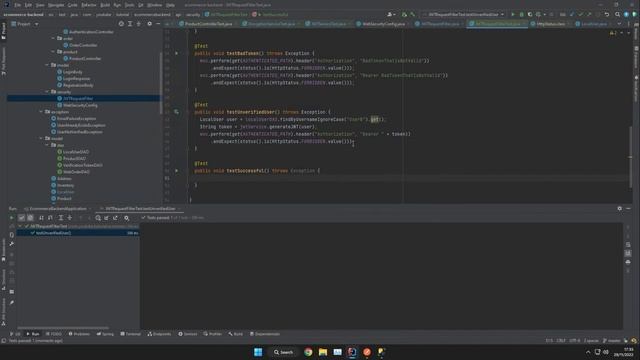Open the Navigate menu
This screenshot has width=640, height=360.
tap(56, 5)
